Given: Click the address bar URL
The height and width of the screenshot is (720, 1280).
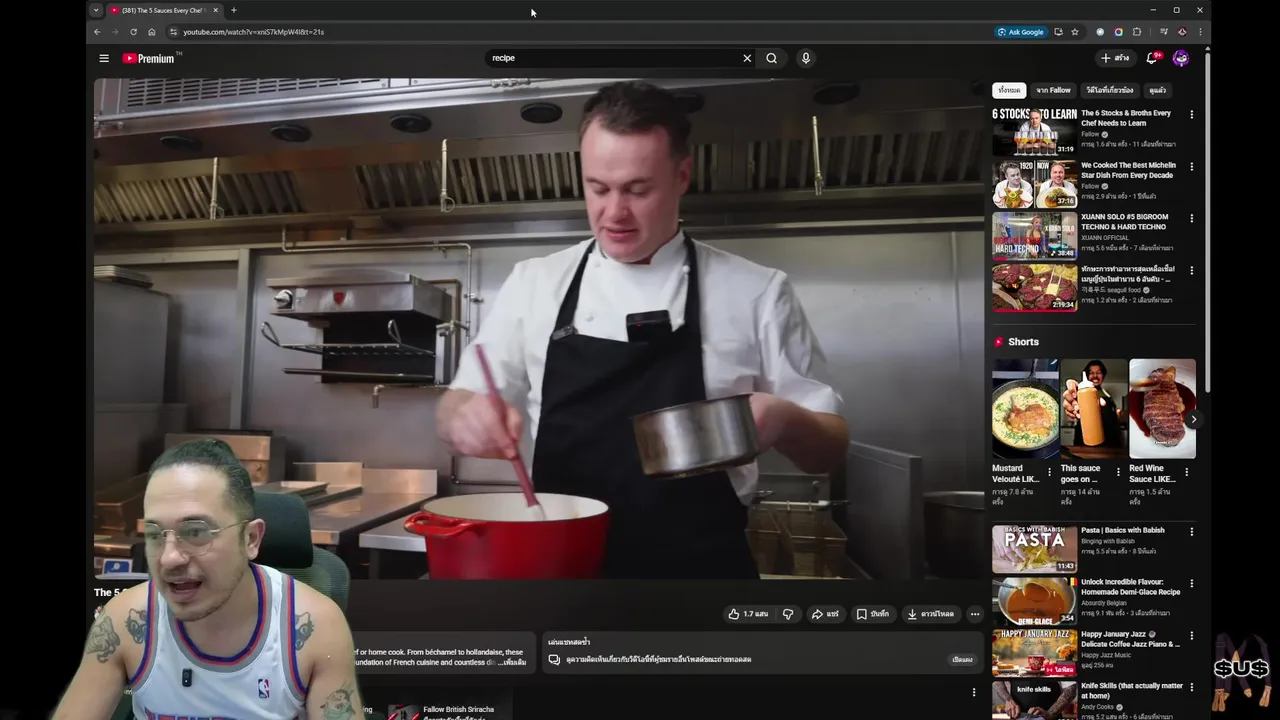Looking at the screenshot, I should pyautogui.click(x=254, y=32).
